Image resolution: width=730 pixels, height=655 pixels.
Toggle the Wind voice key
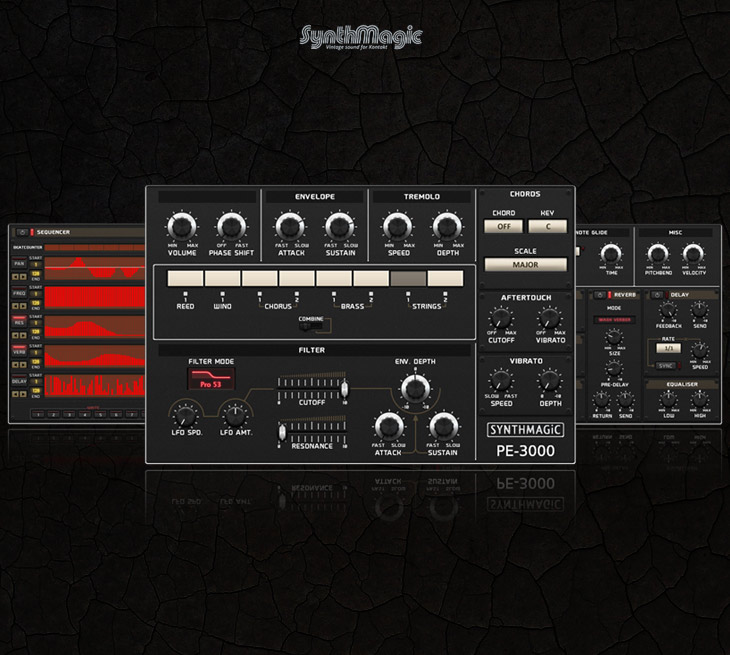coord(223,278)
